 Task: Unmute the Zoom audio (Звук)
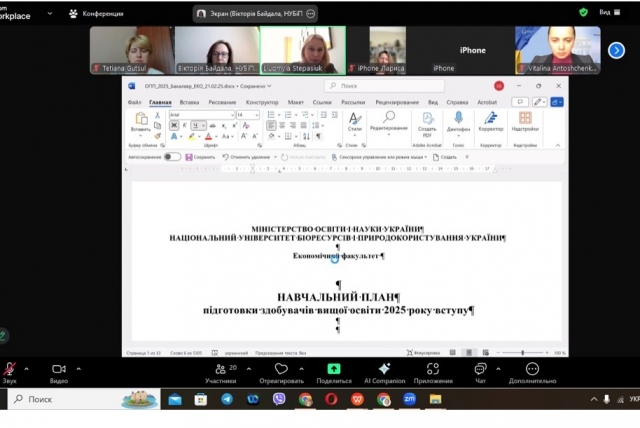(x=9, y=373)
